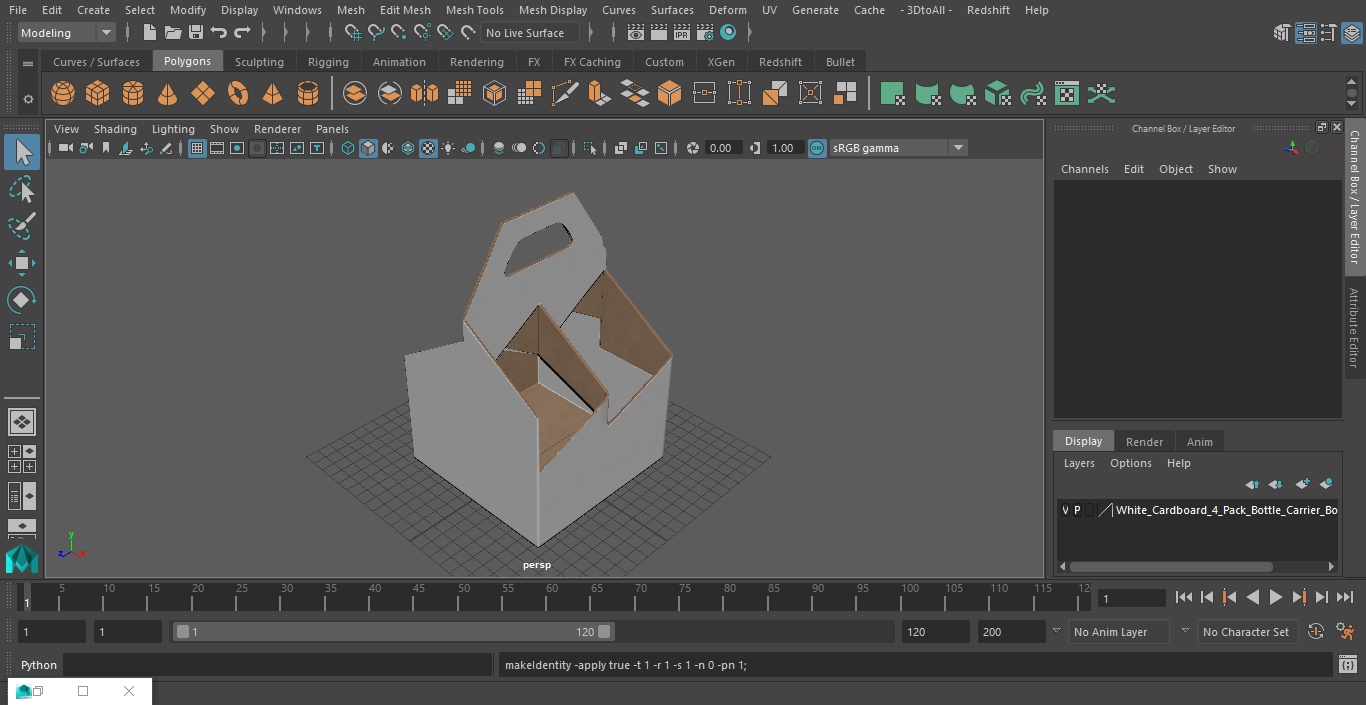Click the New Scene icon
Image resolution: width=1366 pixels, height=705 pixels.
point(149,33)
